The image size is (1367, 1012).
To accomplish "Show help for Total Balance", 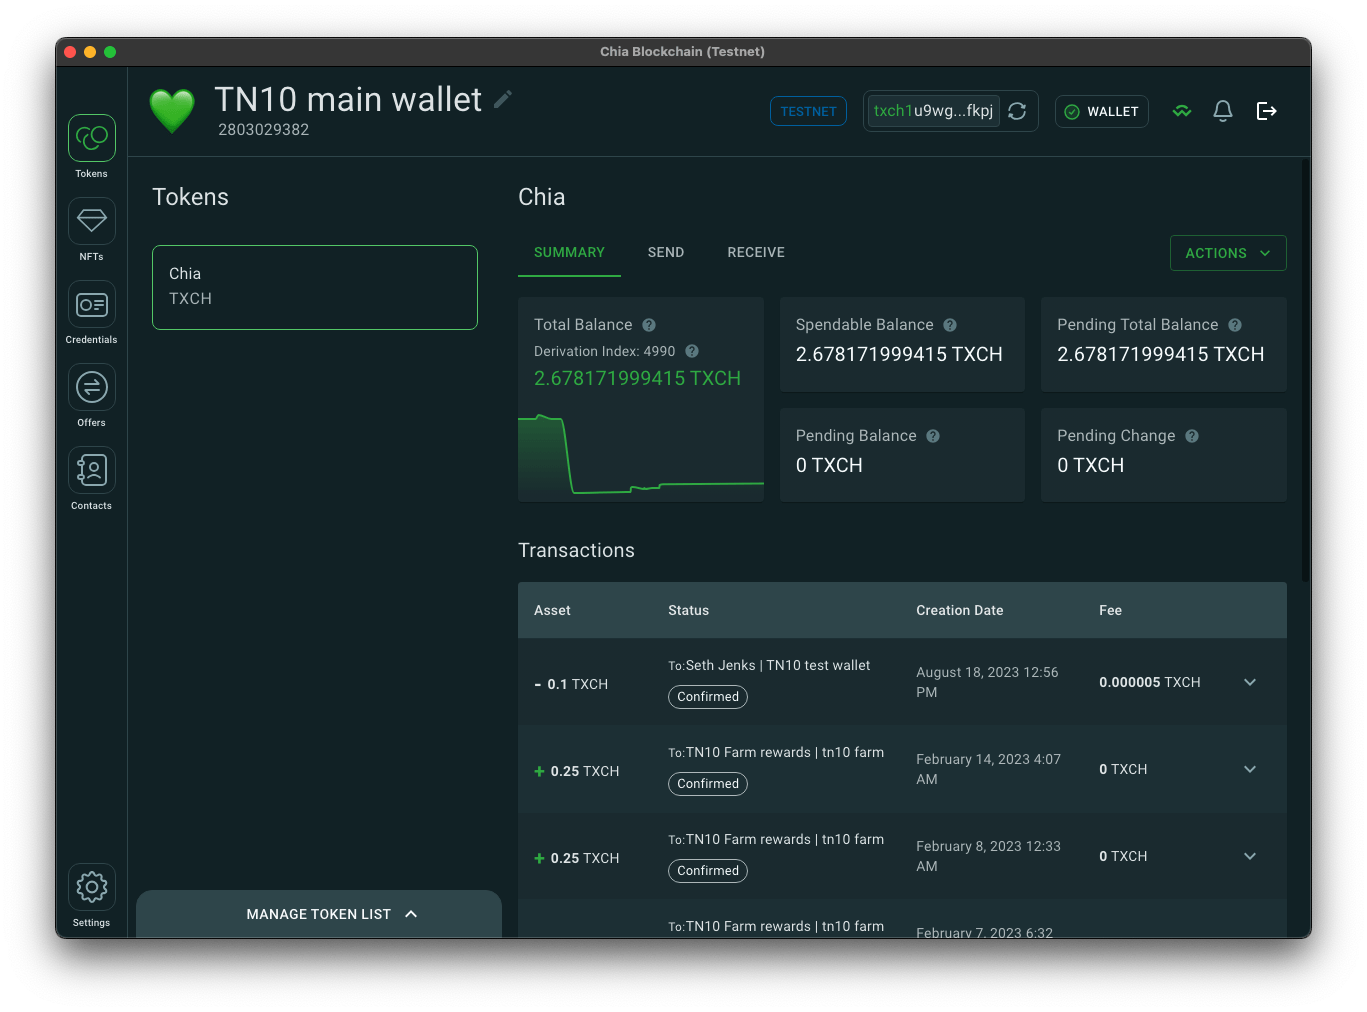I will [649, 325].
